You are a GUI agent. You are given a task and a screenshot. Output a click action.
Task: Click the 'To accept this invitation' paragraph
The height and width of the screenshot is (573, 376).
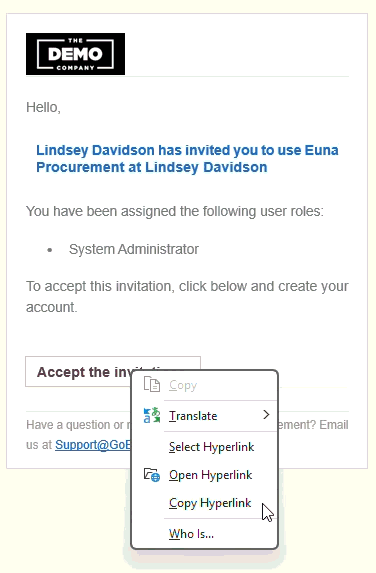click(187, 297)
